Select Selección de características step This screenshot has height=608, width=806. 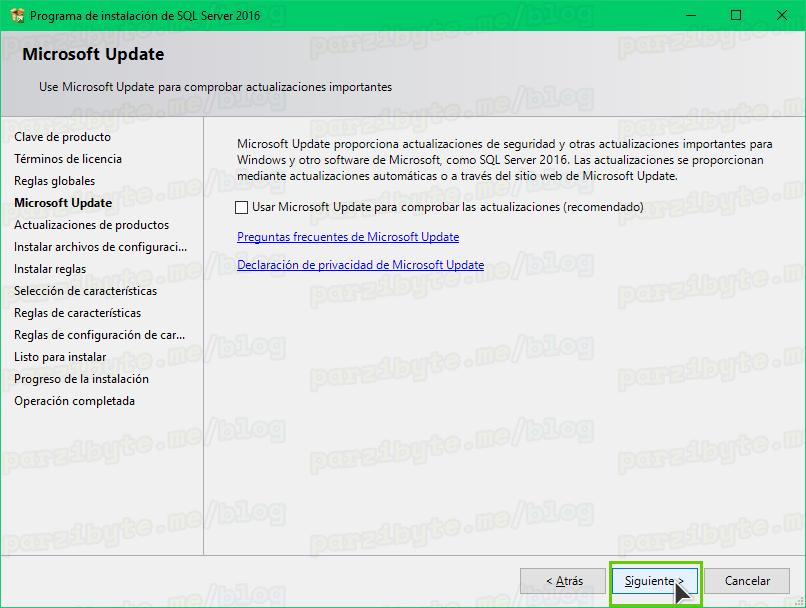[85, 291]
